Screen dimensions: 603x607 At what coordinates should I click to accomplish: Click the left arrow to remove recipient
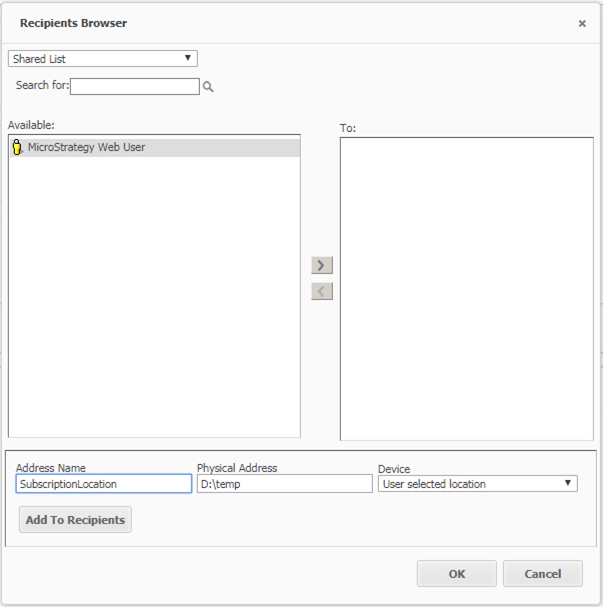[321, 291]
